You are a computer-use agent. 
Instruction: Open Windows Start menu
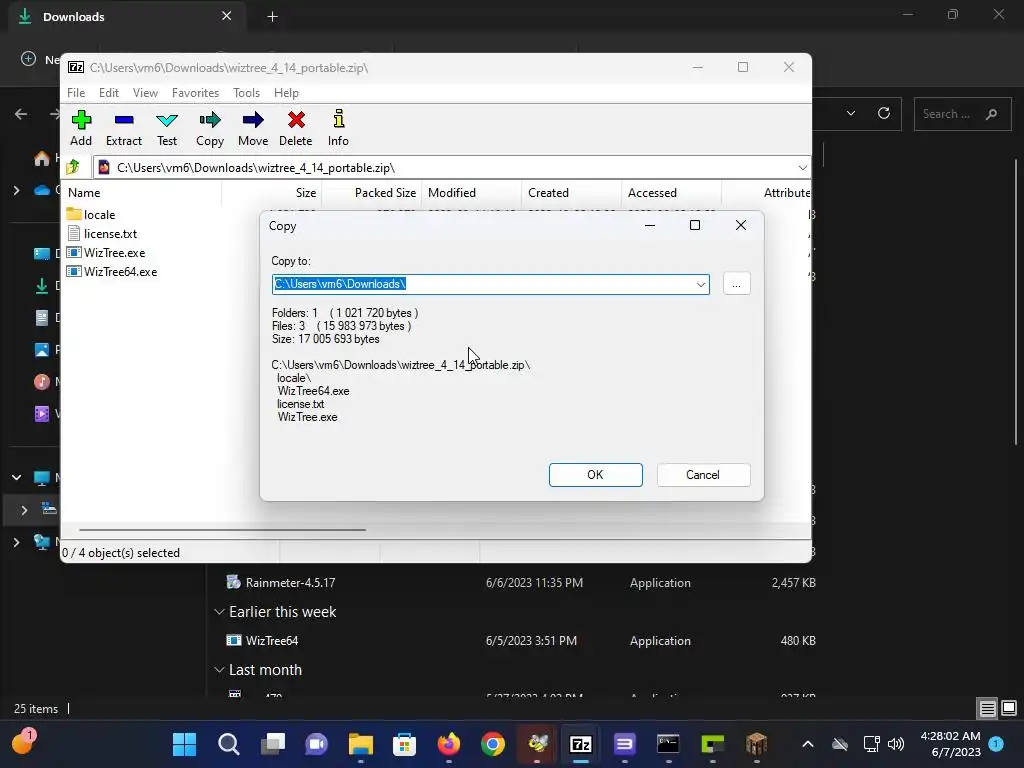coord(184,744)
